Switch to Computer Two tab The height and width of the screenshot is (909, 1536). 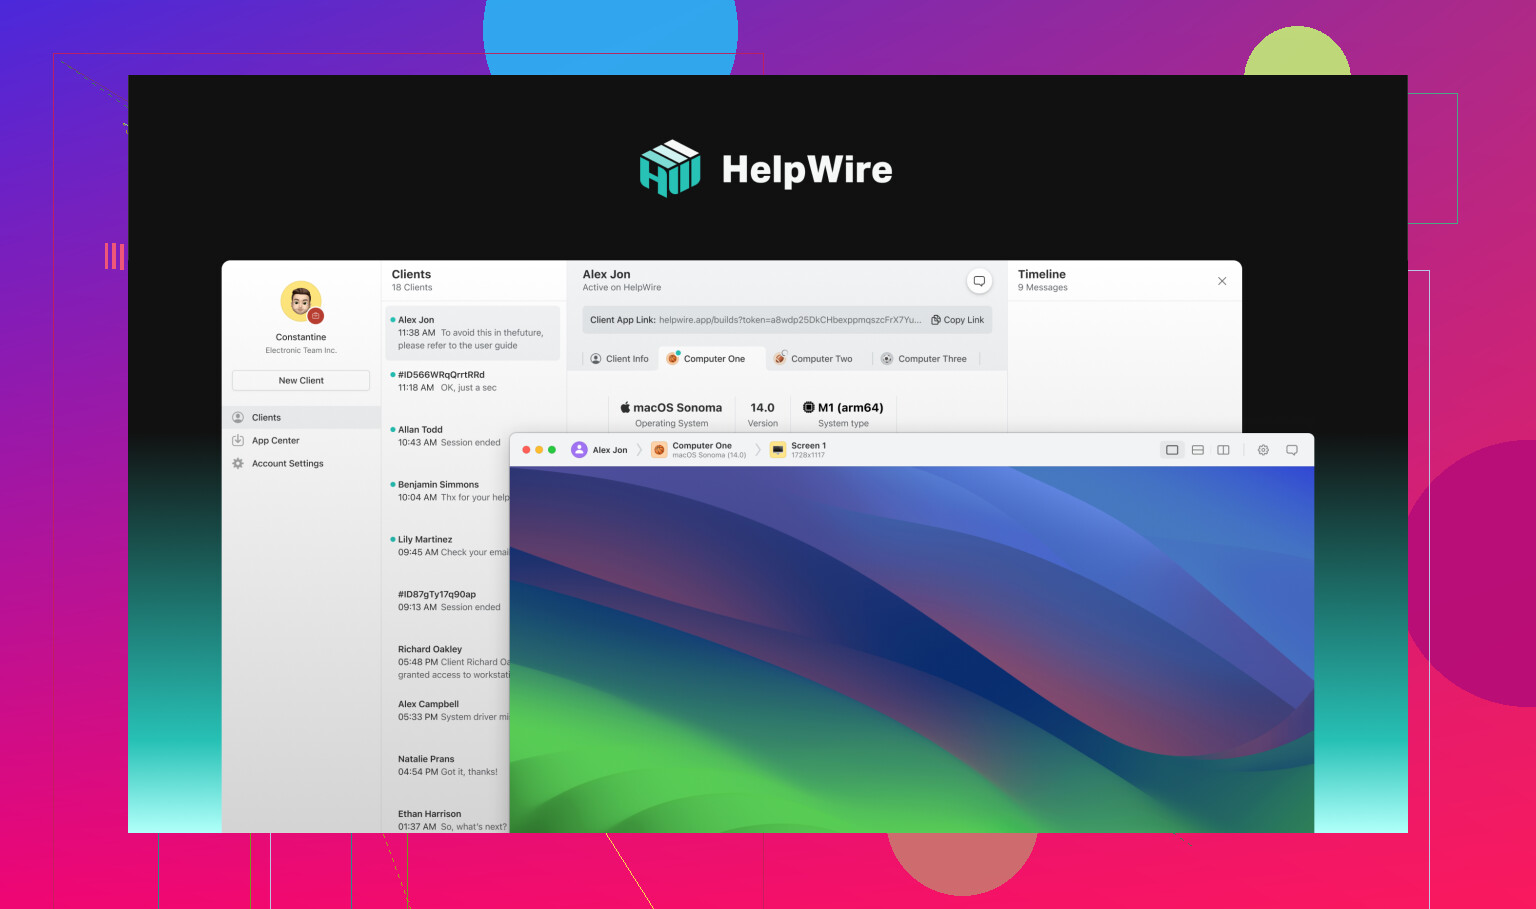pos(813,359)
